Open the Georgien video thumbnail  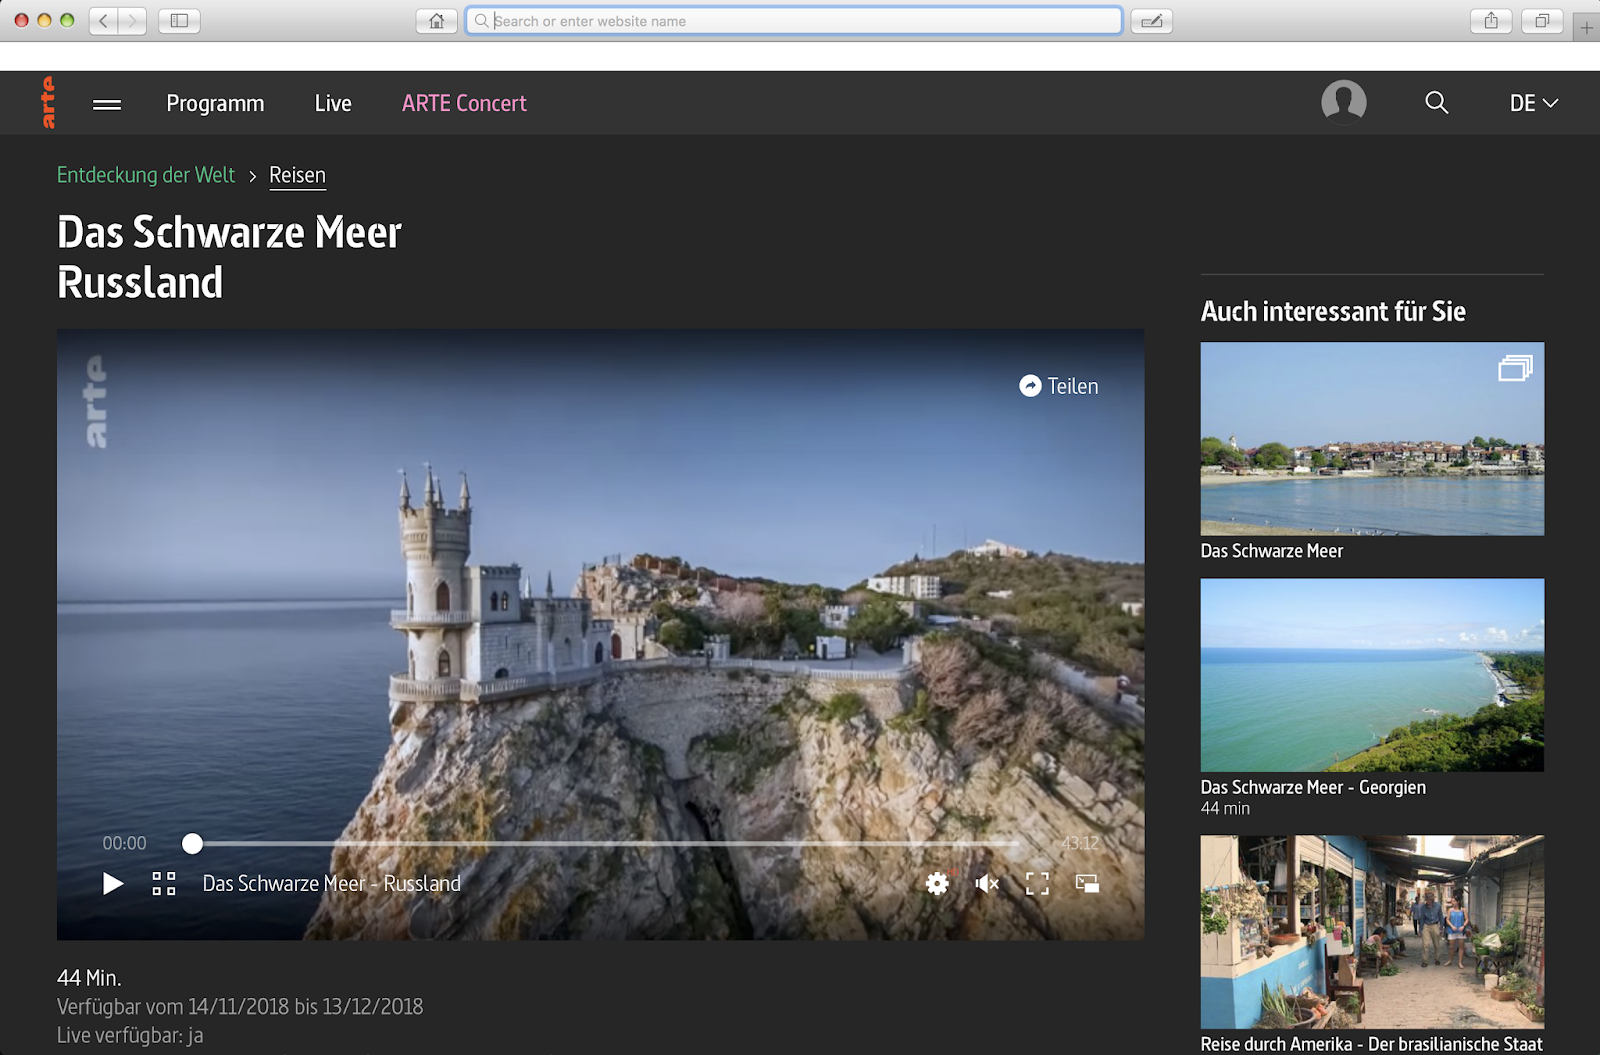[x=1372, y=675]
